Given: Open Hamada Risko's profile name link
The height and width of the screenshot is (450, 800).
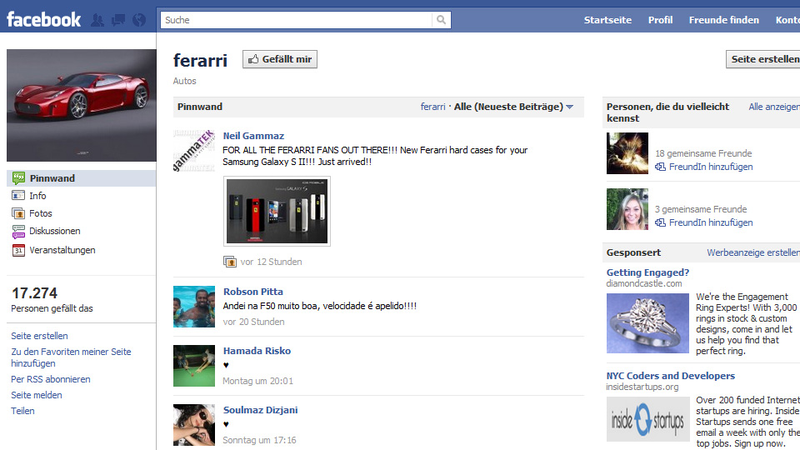Looking at the screenshot, I should 257,351.
